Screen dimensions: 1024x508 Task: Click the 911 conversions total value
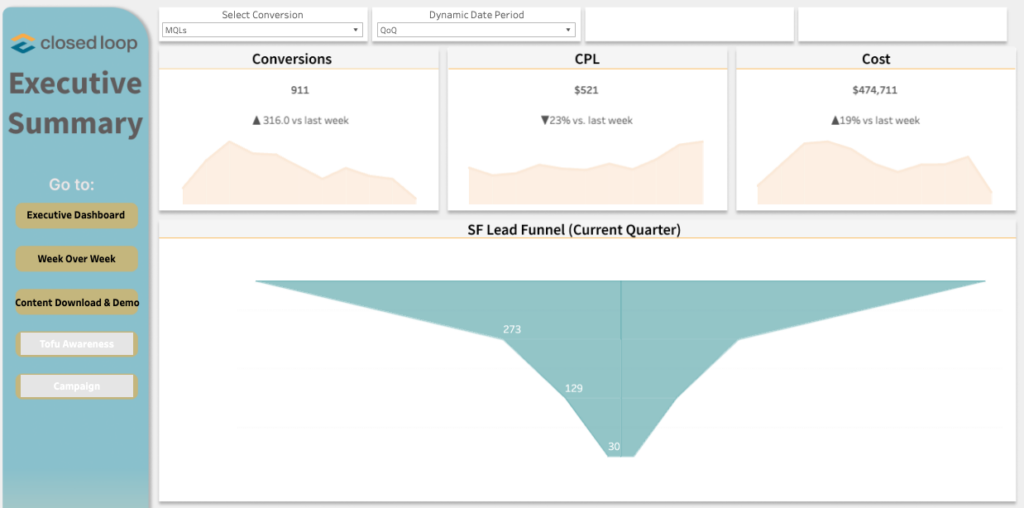(299, 90)
